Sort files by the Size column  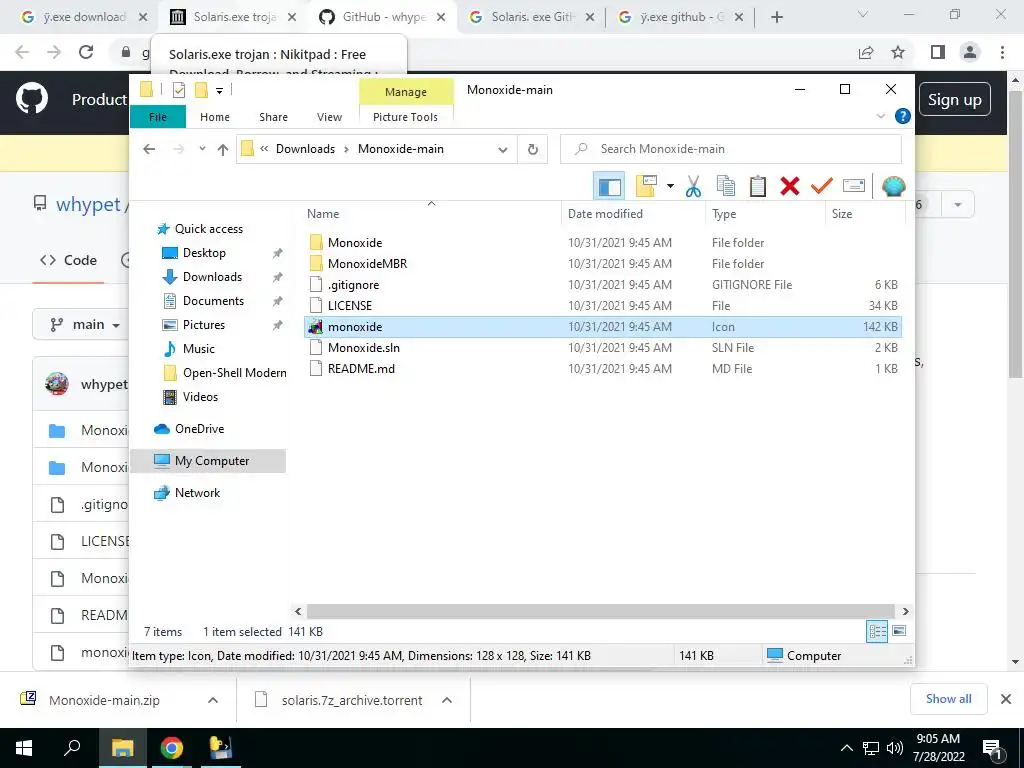865,214
